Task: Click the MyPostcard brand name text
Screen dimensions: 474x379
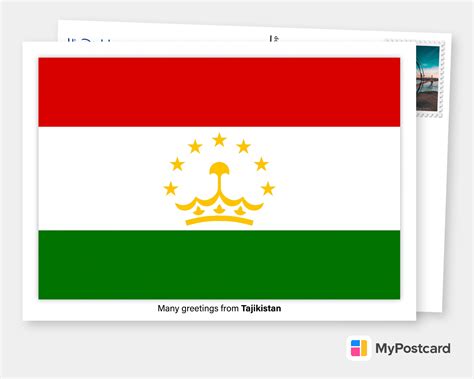Action: click(x=413, y=348)
